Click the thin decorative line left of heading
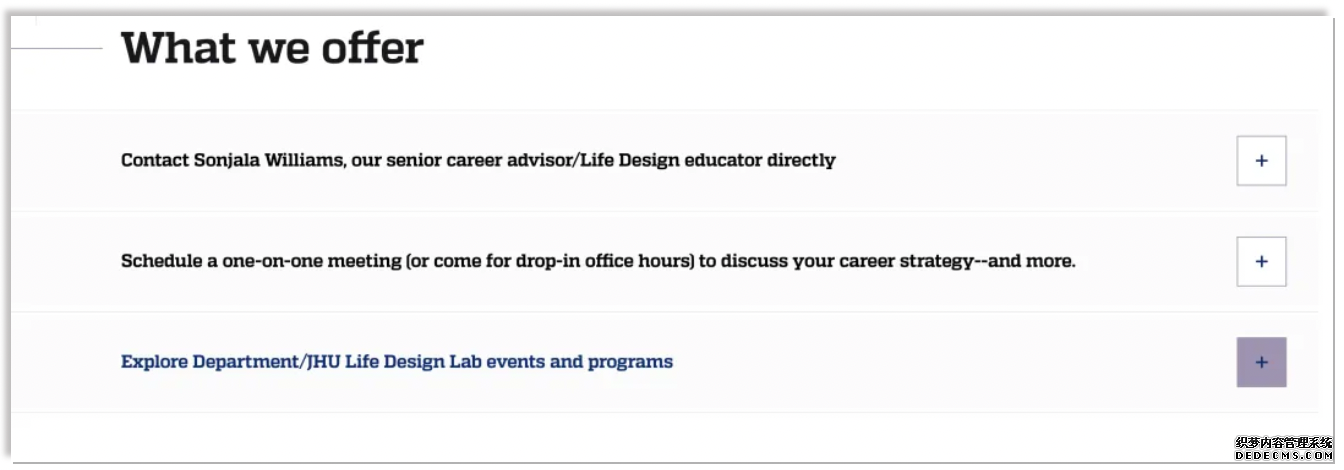 57,48
